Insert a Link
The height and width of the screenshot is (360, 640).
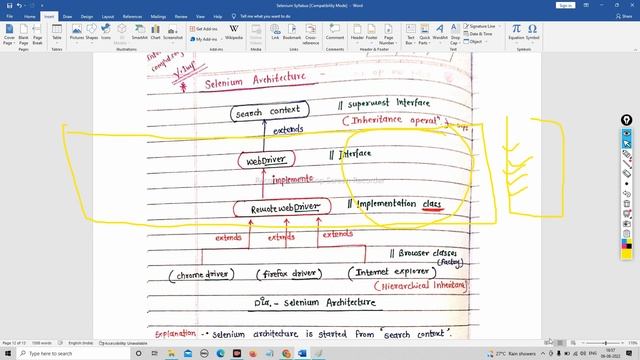(275, 32)
